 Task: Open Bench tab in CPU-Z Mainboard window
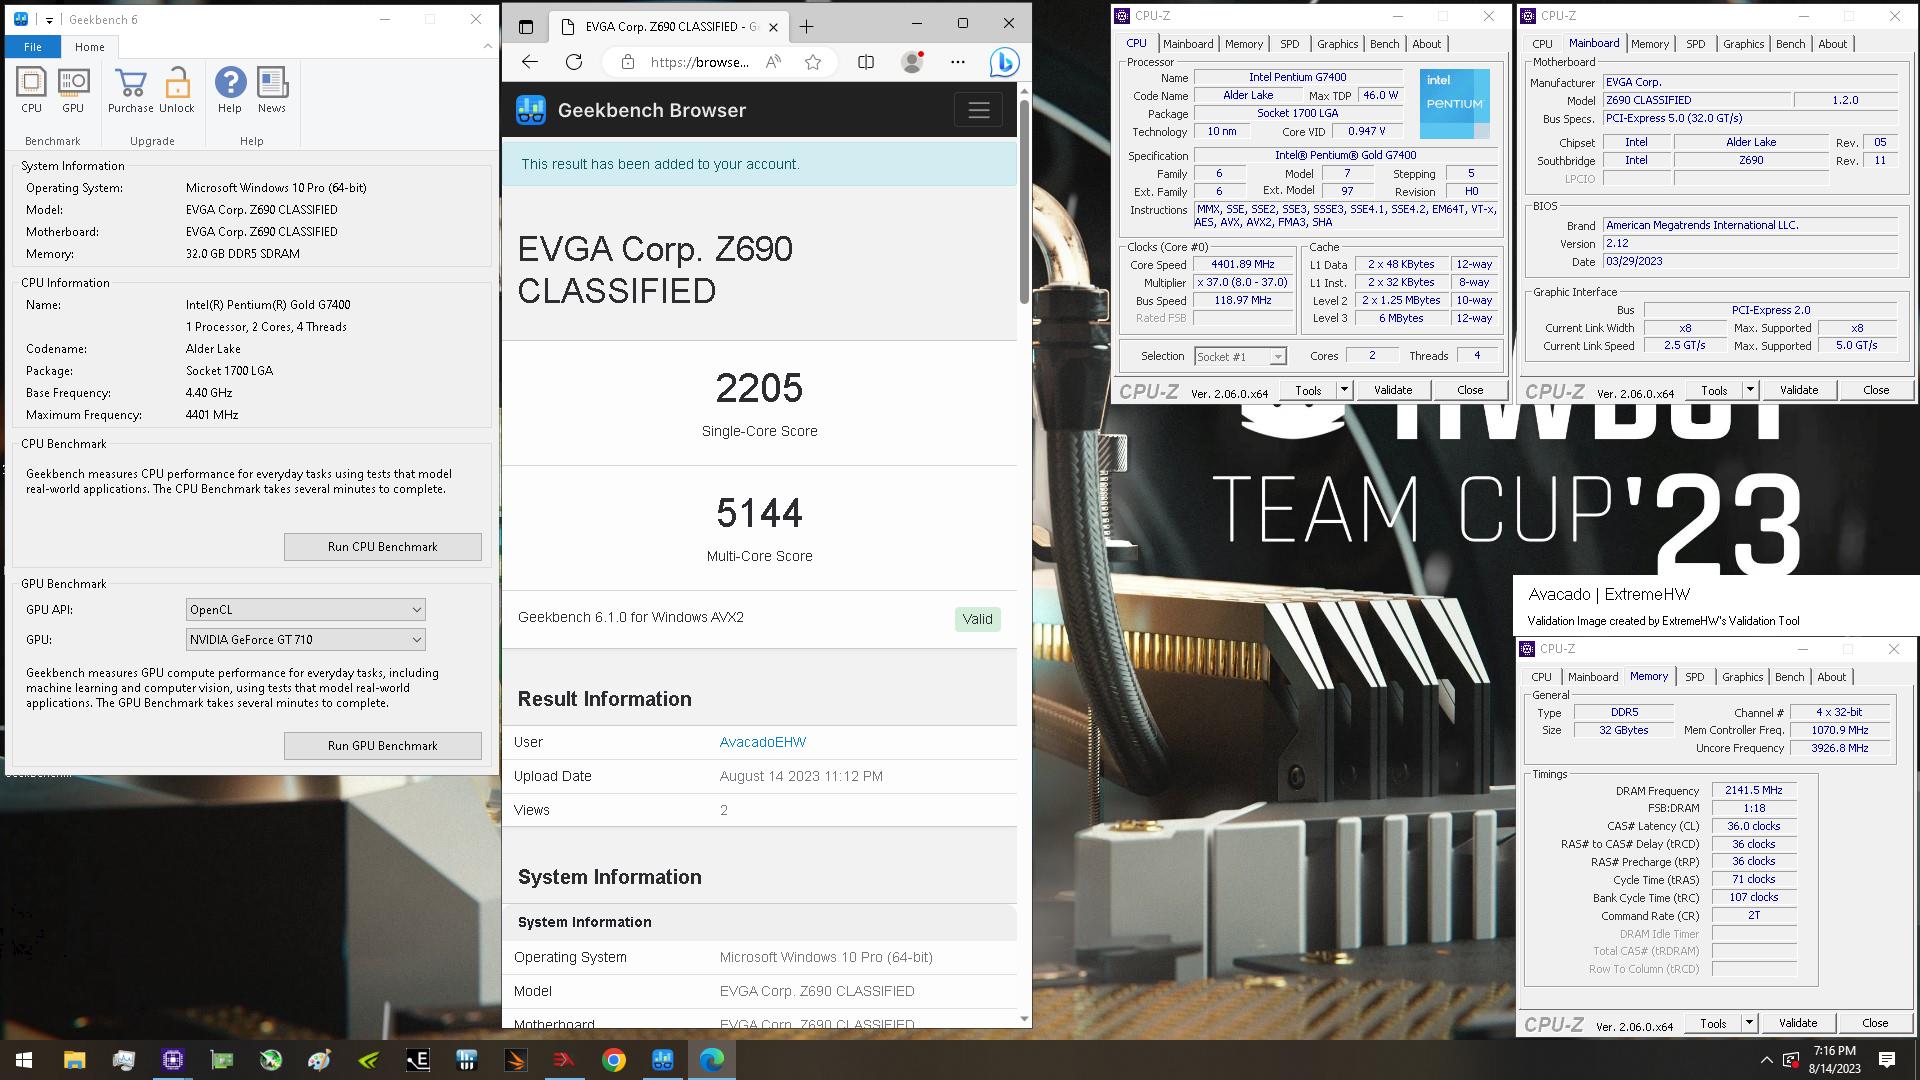1791,44
